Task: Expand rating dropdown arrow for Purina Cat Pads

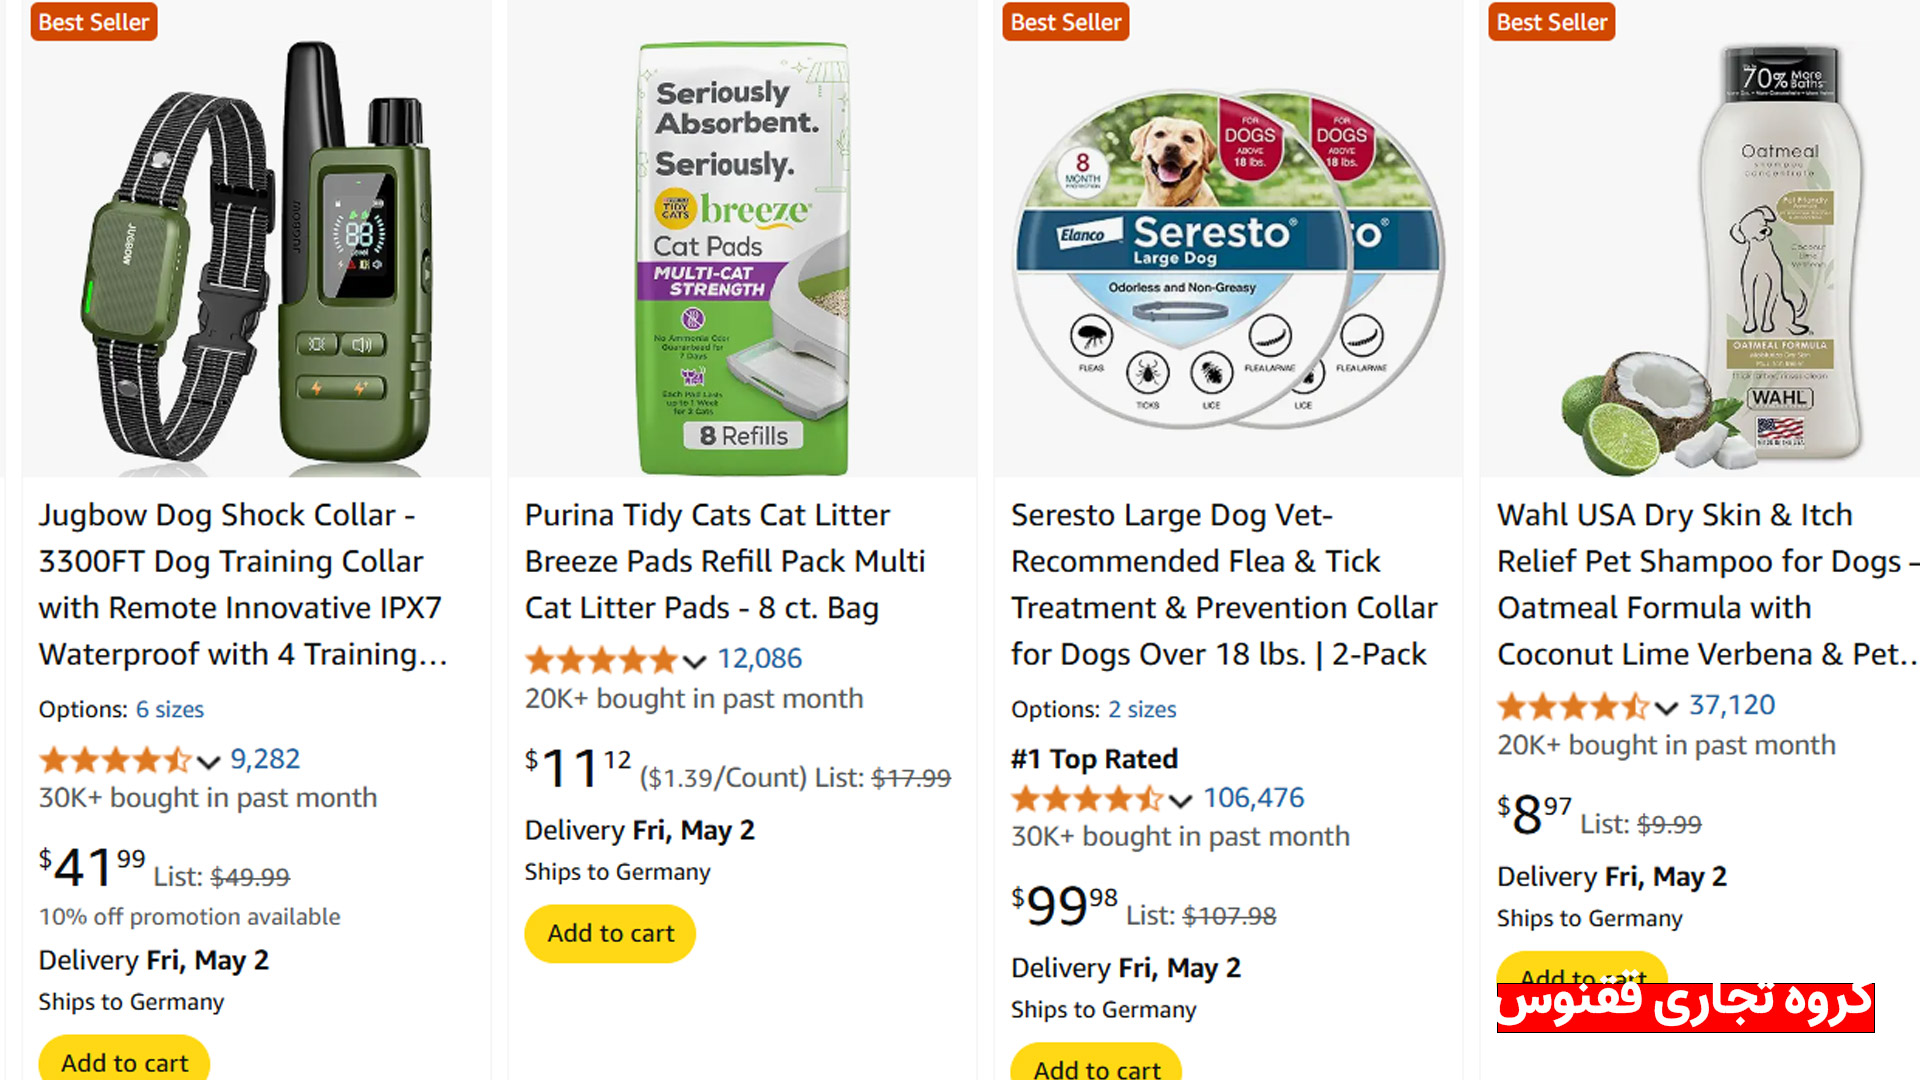Action: click(695, 661)
